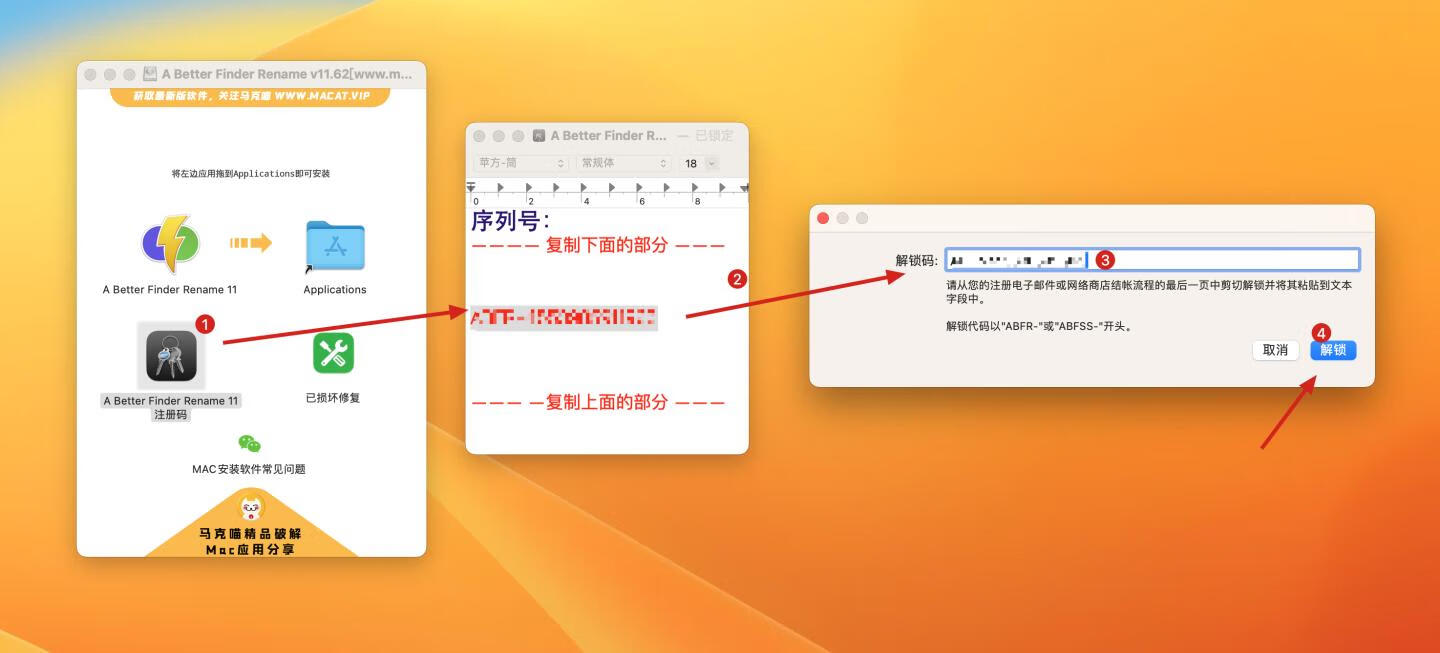
Task: Expand the font size 18 combo box arrow
Action: click(712, 163)
